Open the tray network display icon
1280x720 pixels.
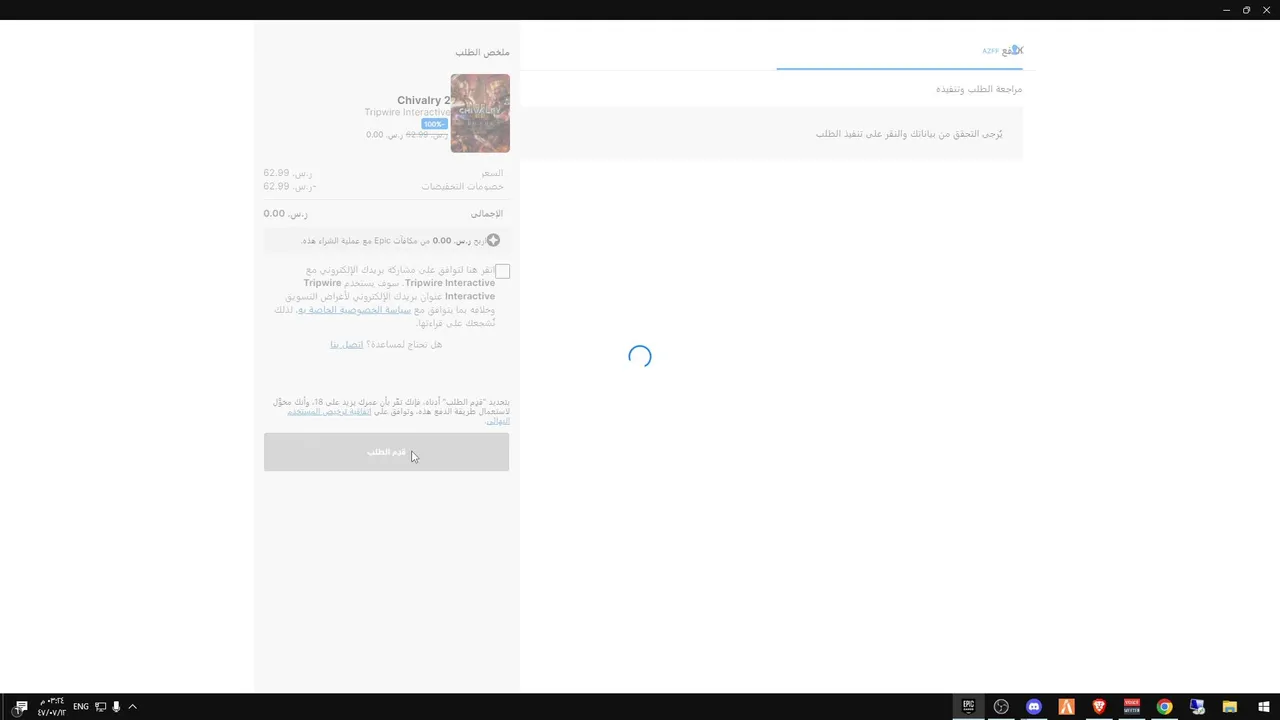point(100,707)
